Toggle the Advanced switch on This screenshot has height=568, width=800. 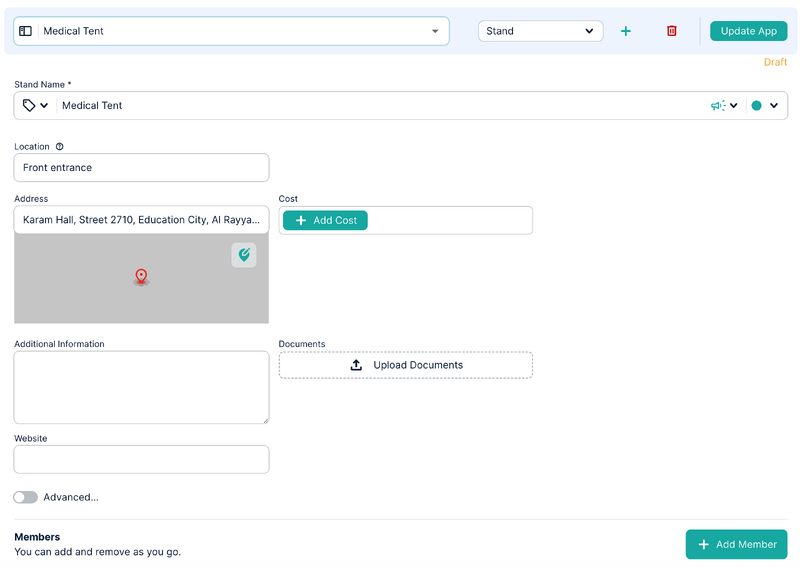pyautogui.click(x=26, y=497)
